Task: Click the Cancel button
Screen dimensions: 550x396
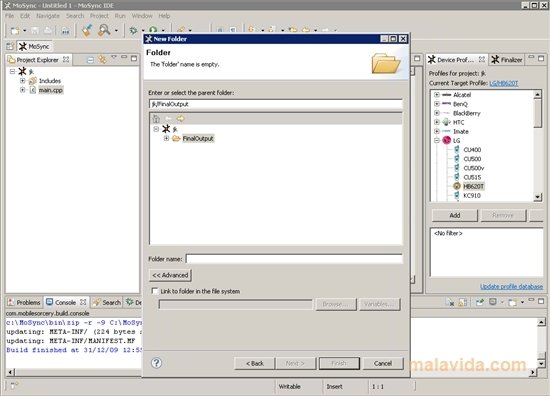Action: coord(383,363)
